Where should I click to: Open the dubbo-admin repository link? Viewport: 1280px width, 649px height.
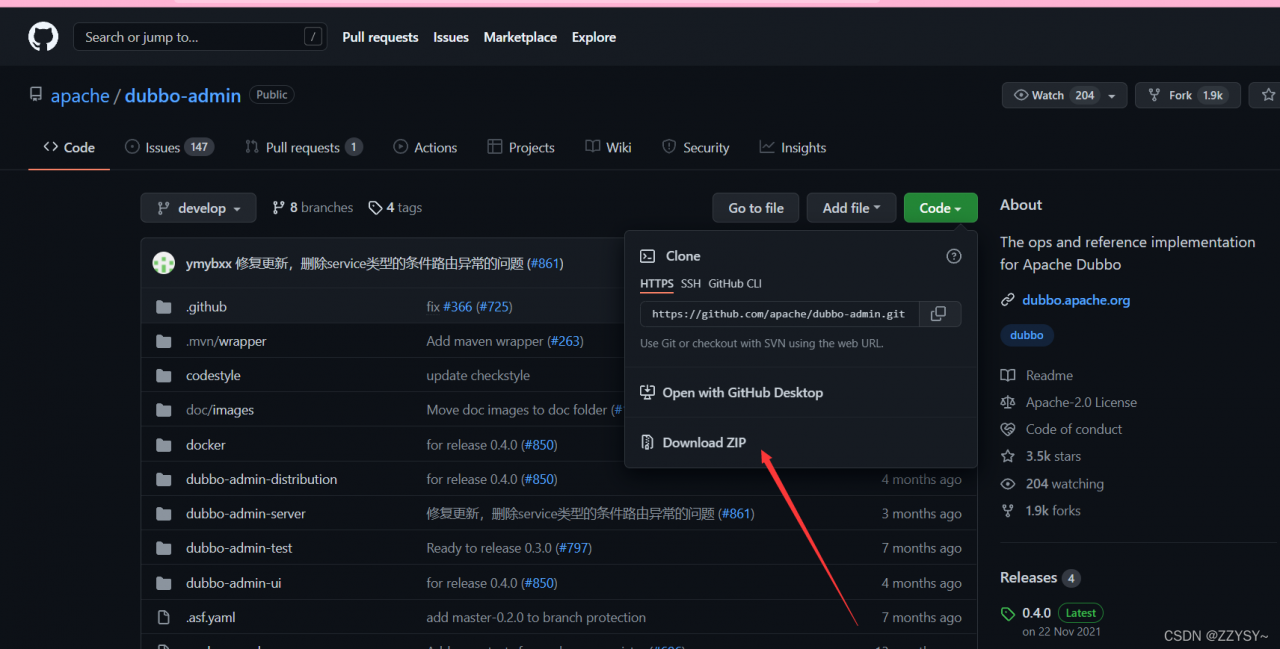click(183, 96)
